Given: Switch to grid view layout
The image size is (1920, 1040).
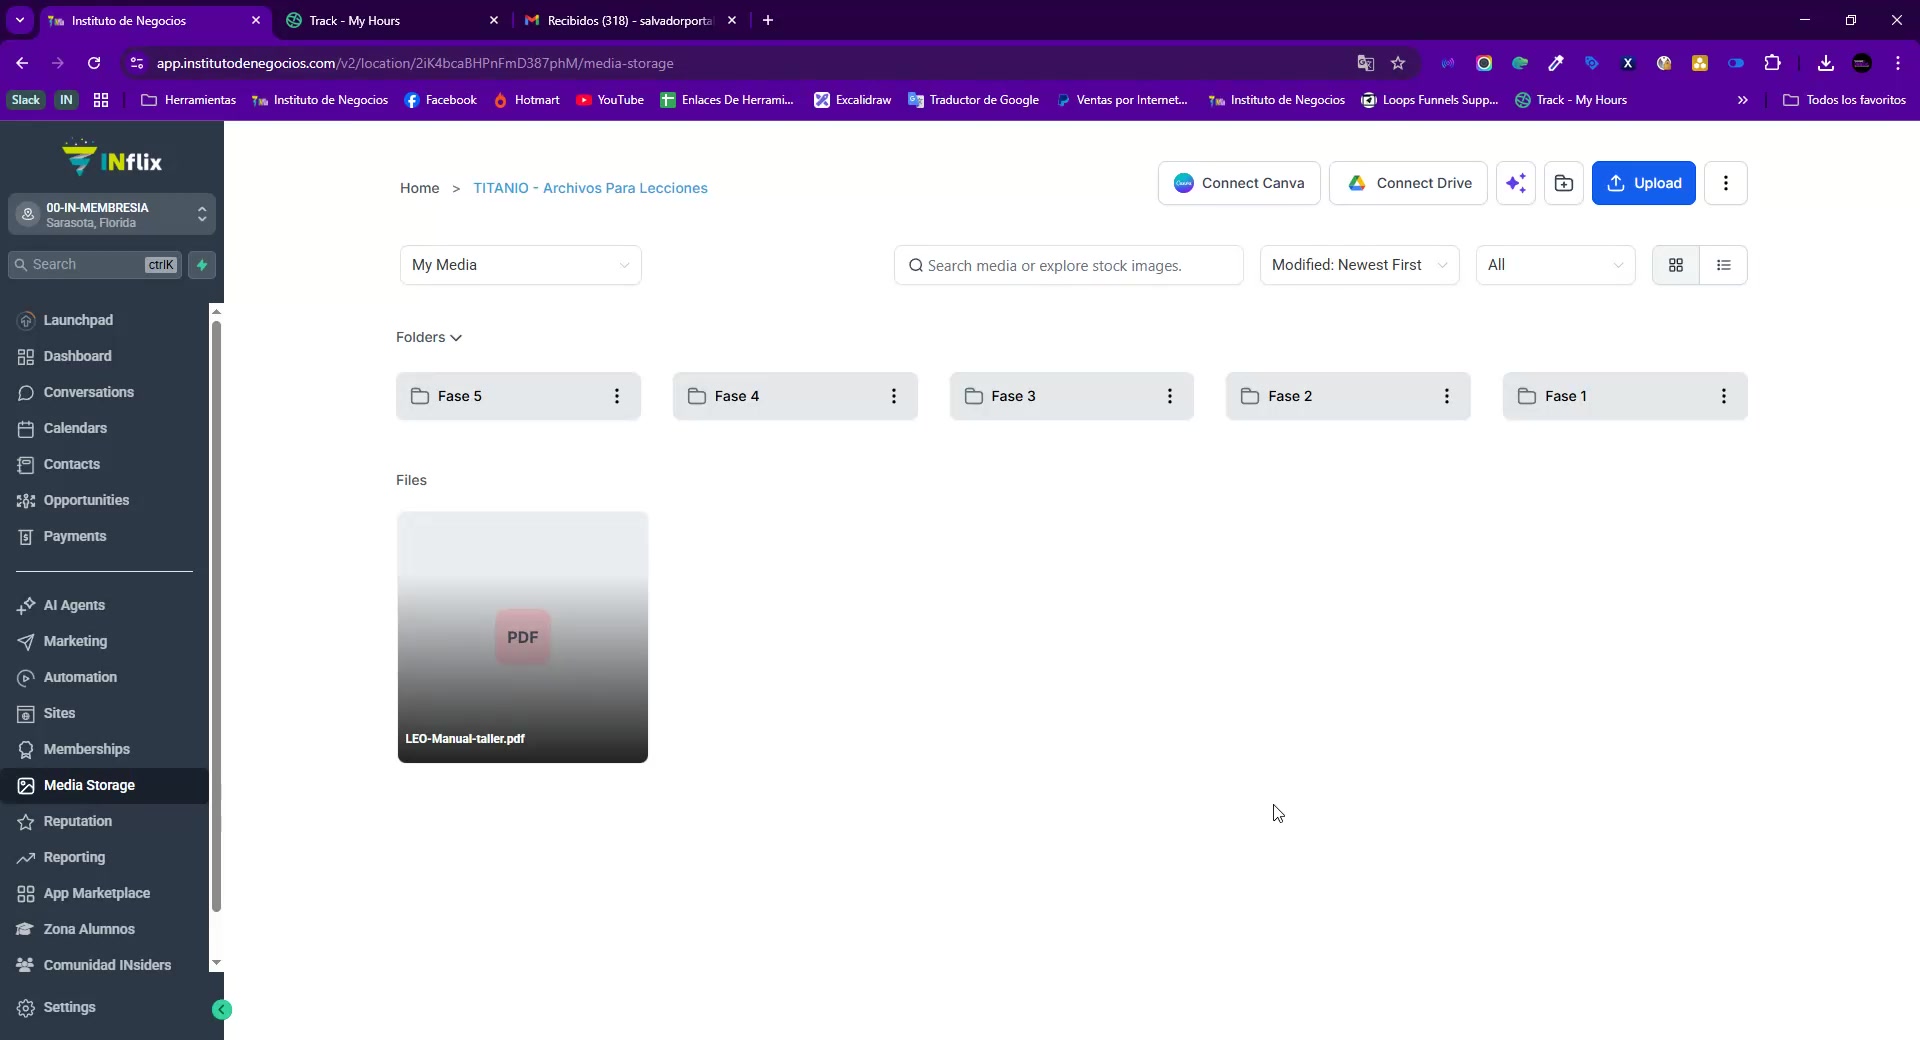Looking at the screenshot, I should [x=1675, y=265].
